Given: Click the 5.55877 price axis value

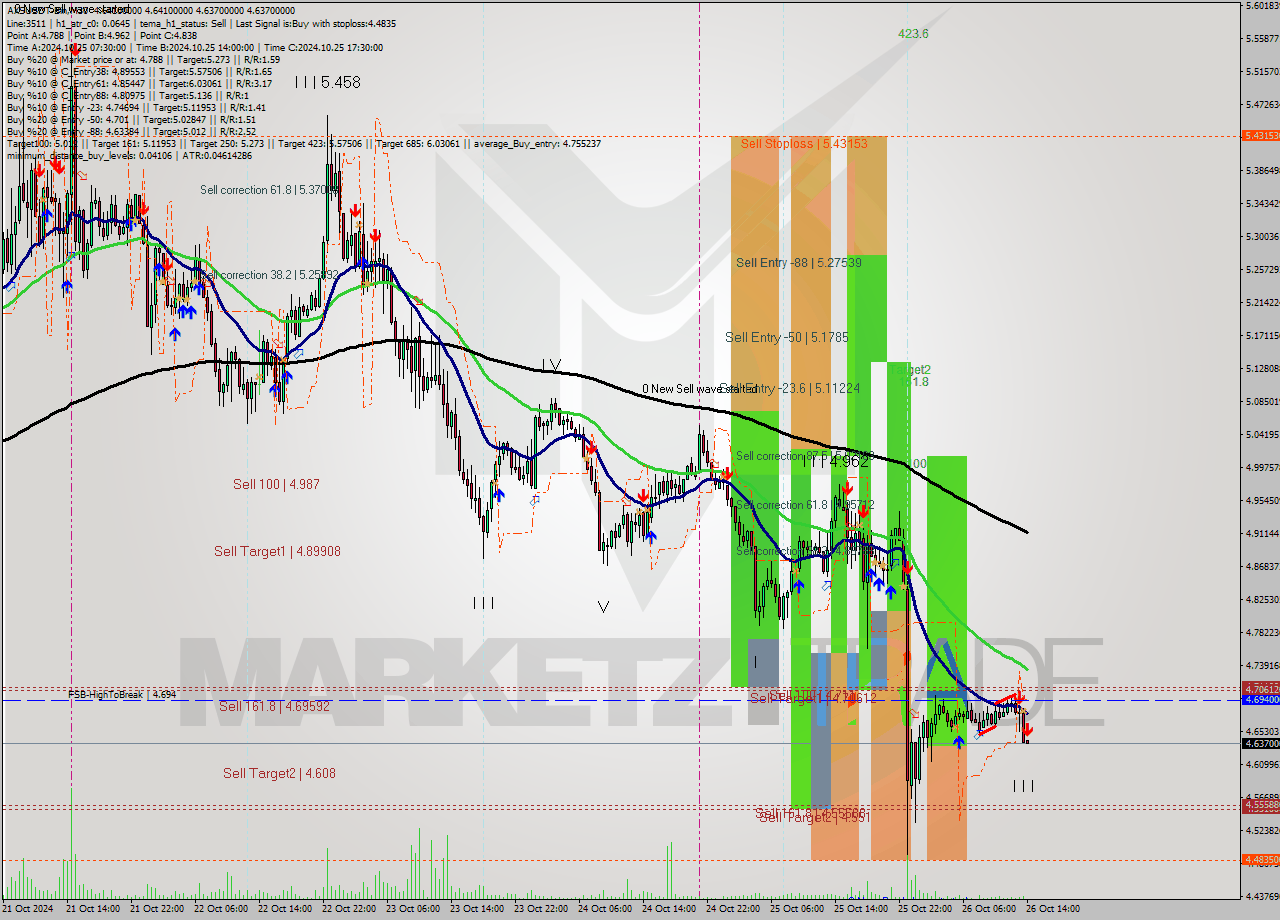Looking at the screenshot, I should [x=1262, y=39].
